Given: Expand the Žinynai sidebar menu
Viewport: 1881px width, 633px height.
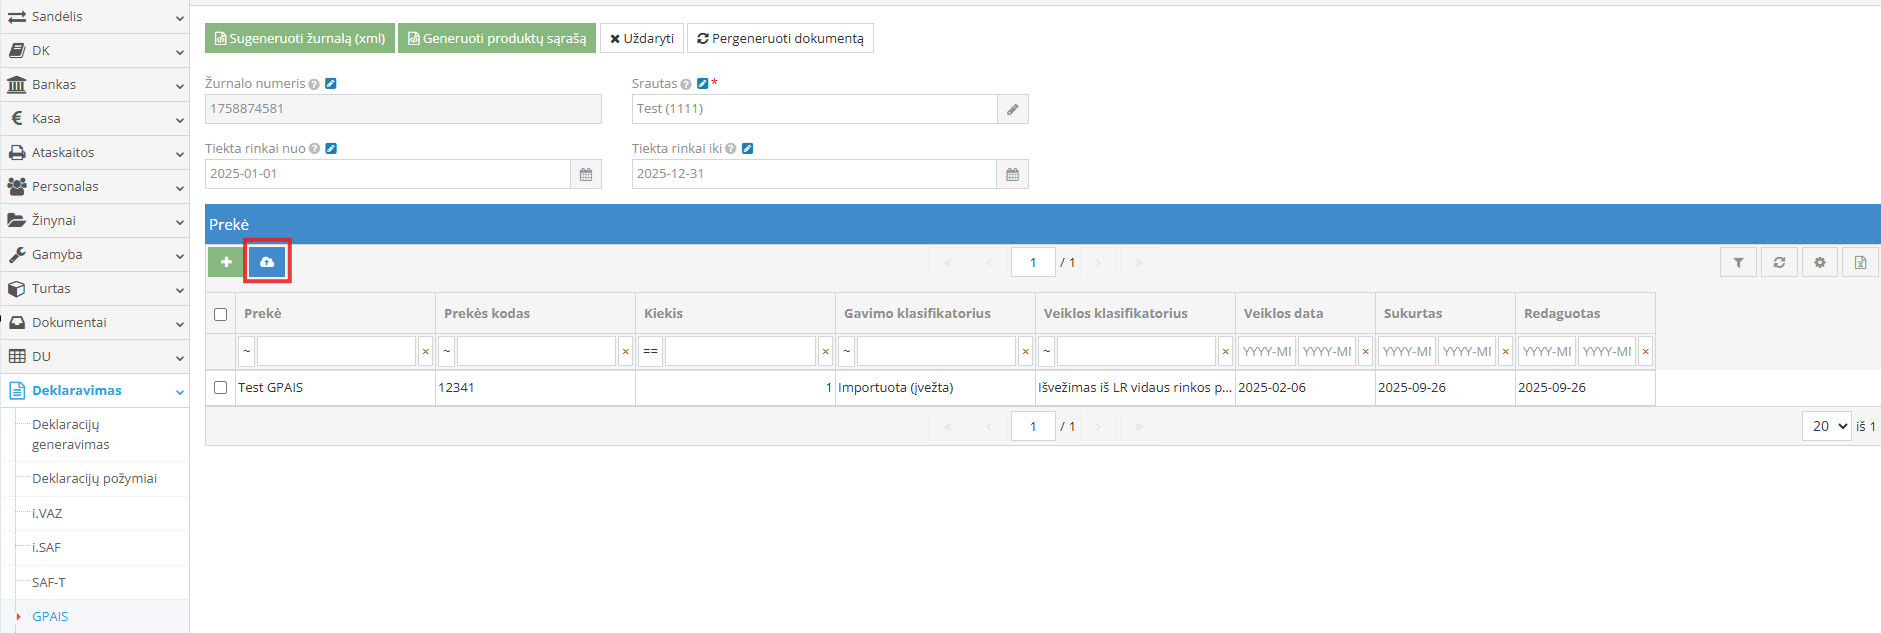Looking at the screenshot, I should click(x=95, y=221).
